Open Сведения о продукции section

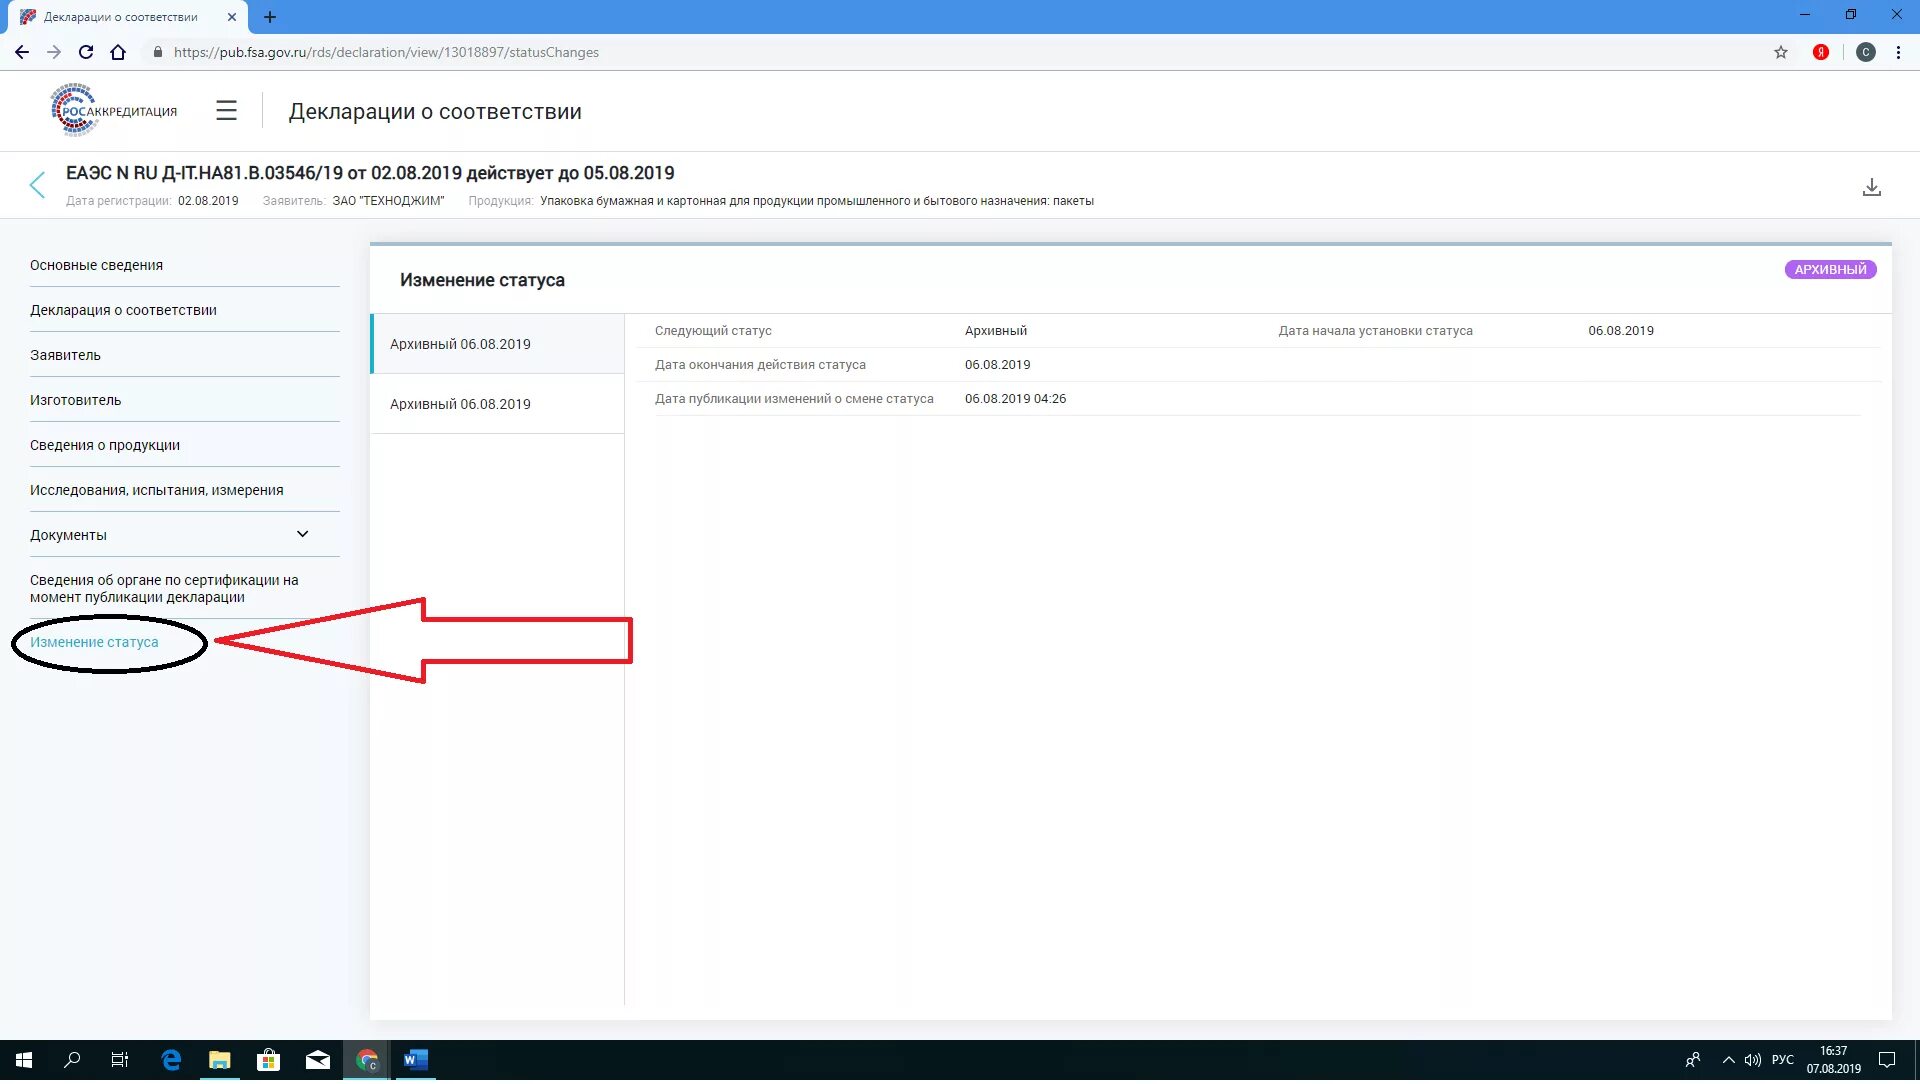pos(105,446)
